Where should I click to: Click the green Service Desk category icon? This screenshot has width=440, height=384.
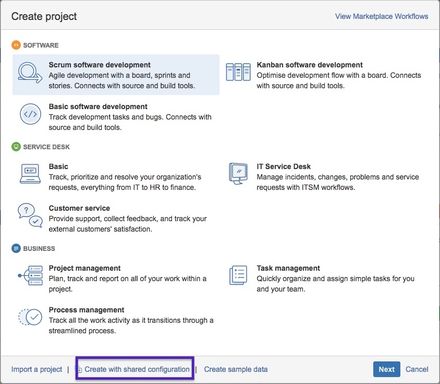pos(16,147)
